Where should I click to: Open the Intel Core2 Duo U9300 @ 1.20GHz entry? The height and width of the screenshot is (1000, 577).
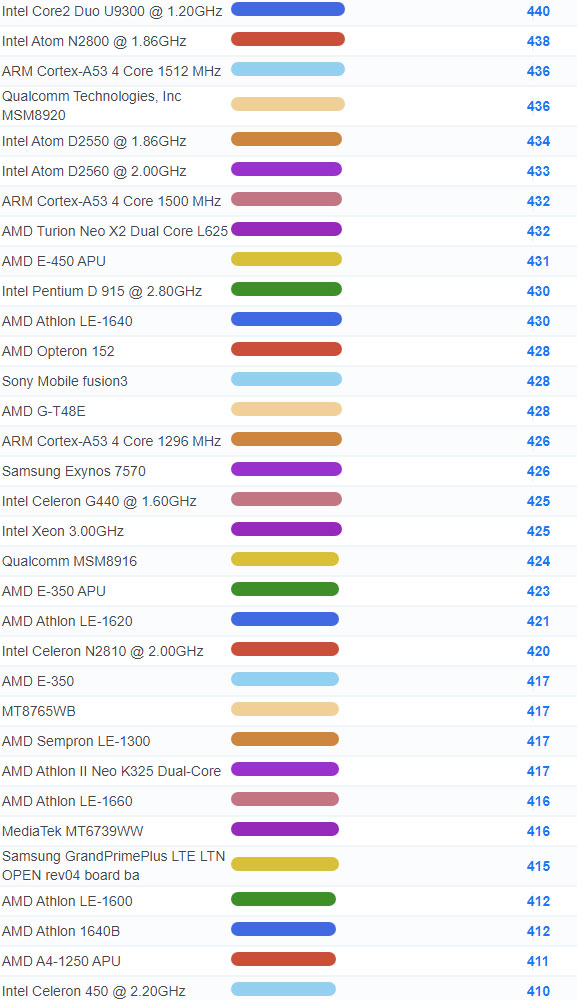click(x=112, y=11)
